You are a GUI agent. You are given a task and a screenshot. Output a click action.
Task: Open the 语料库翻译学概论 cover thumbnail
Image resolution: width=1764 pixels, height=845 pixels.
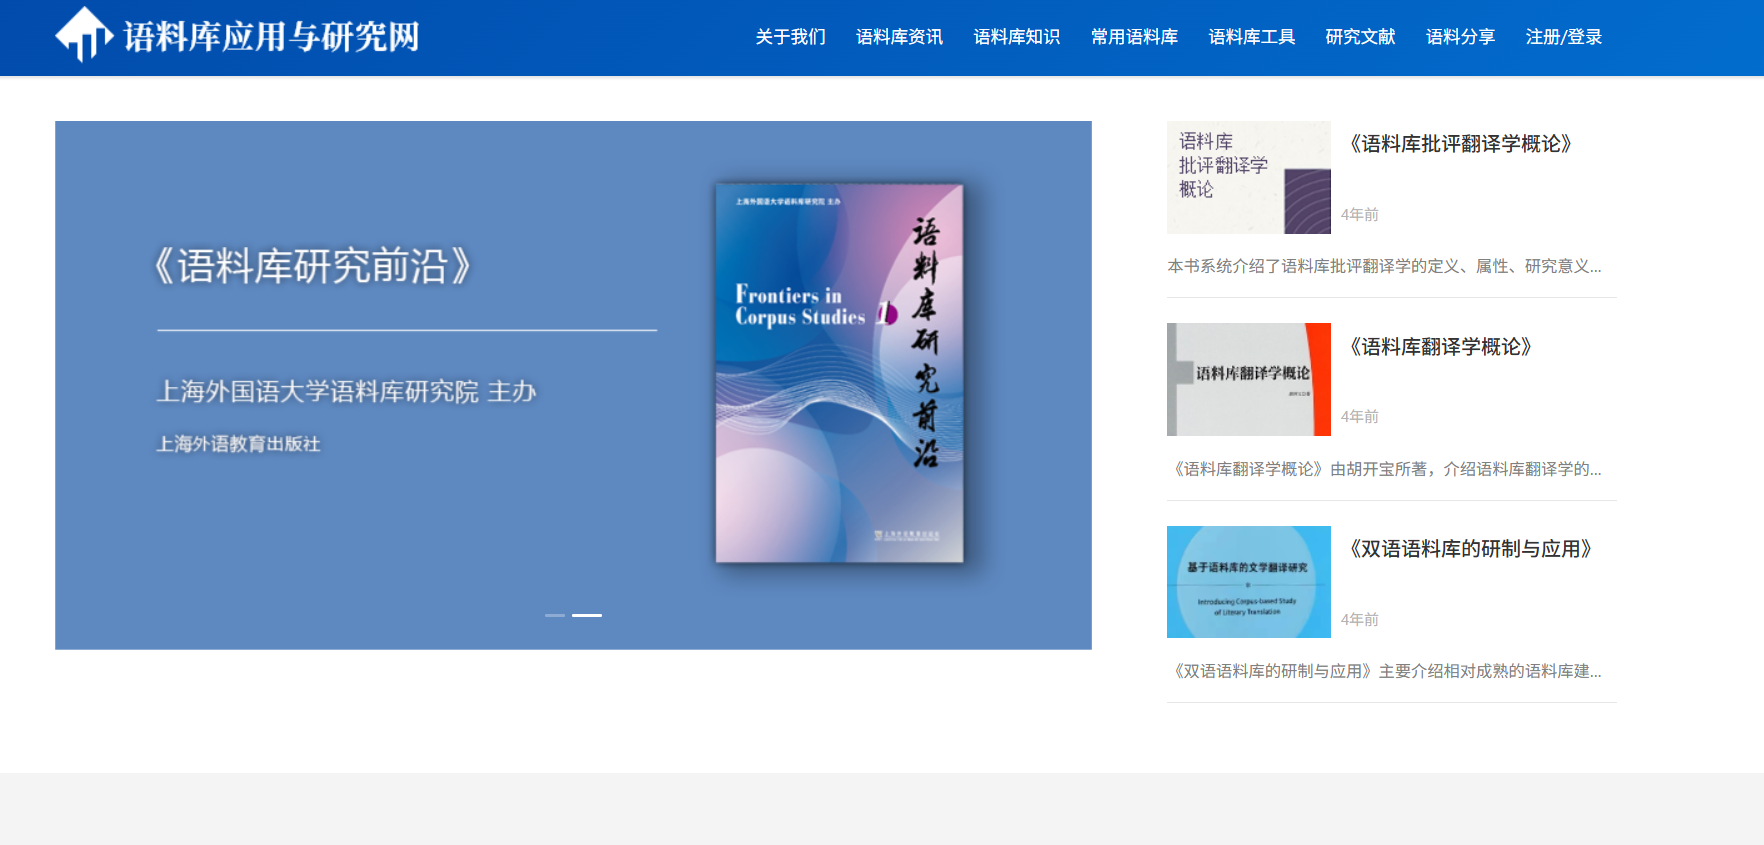pyautogui.click(x=1248, y=380)
